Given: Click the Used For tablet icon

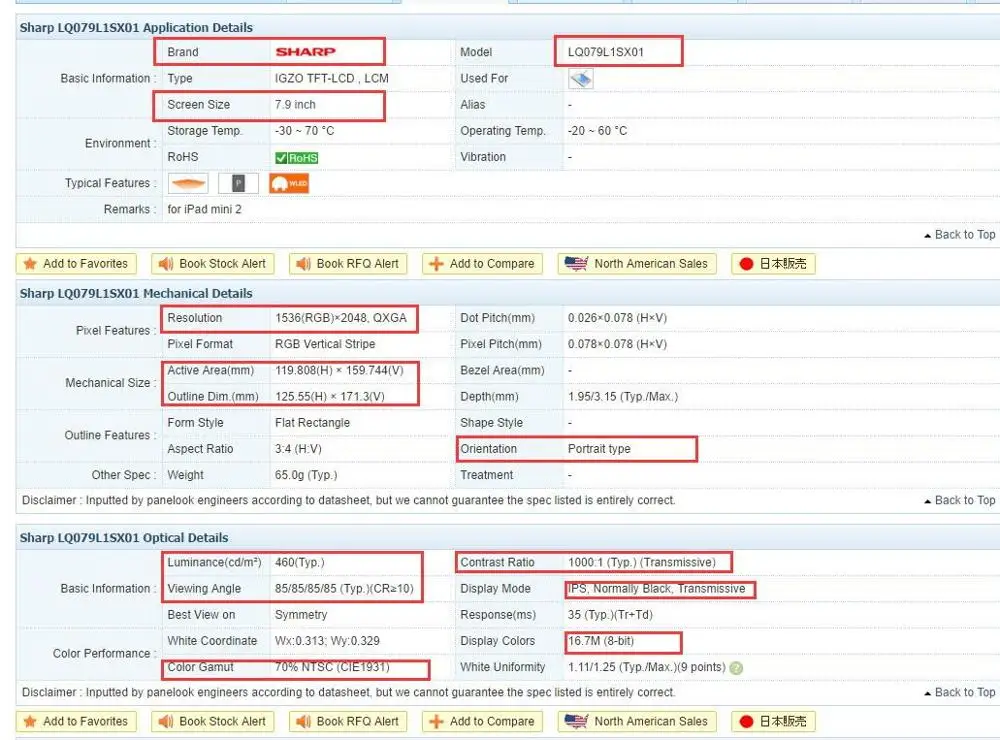Looking at the screenshot, I should (581, 79).
